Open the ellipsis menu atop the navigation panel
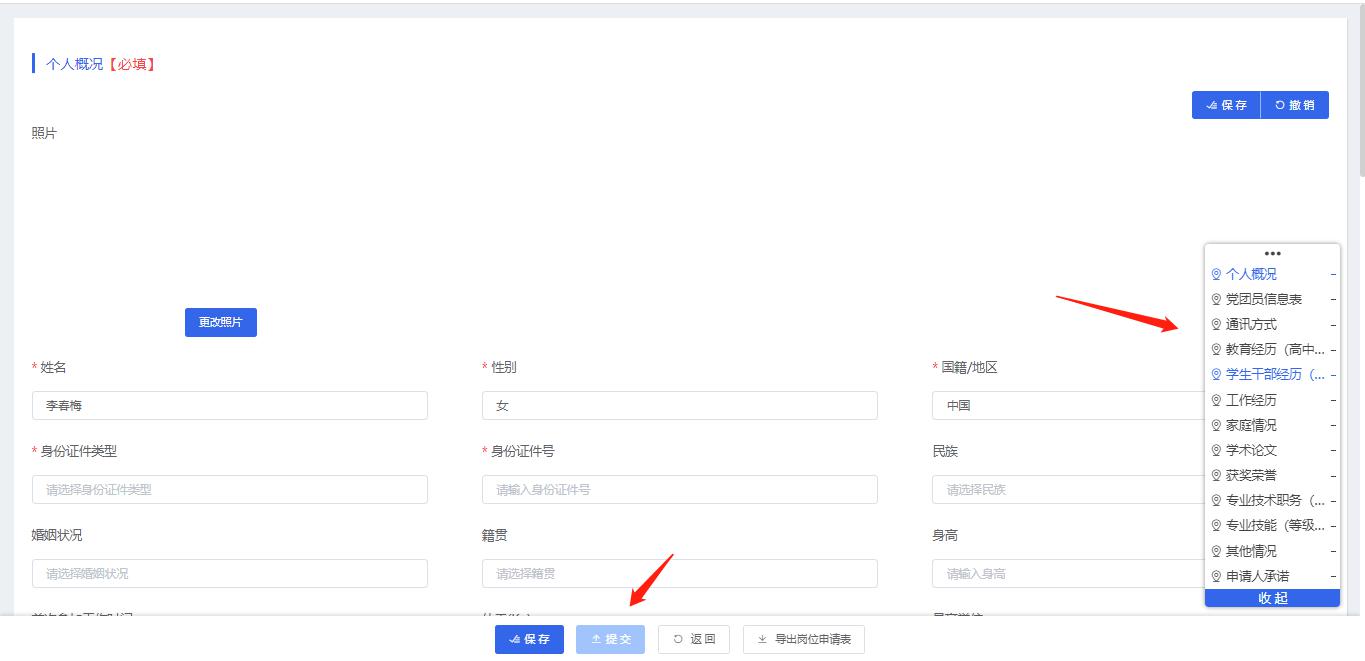Viewport: 1365px width, 661px height. [1271, 253]
